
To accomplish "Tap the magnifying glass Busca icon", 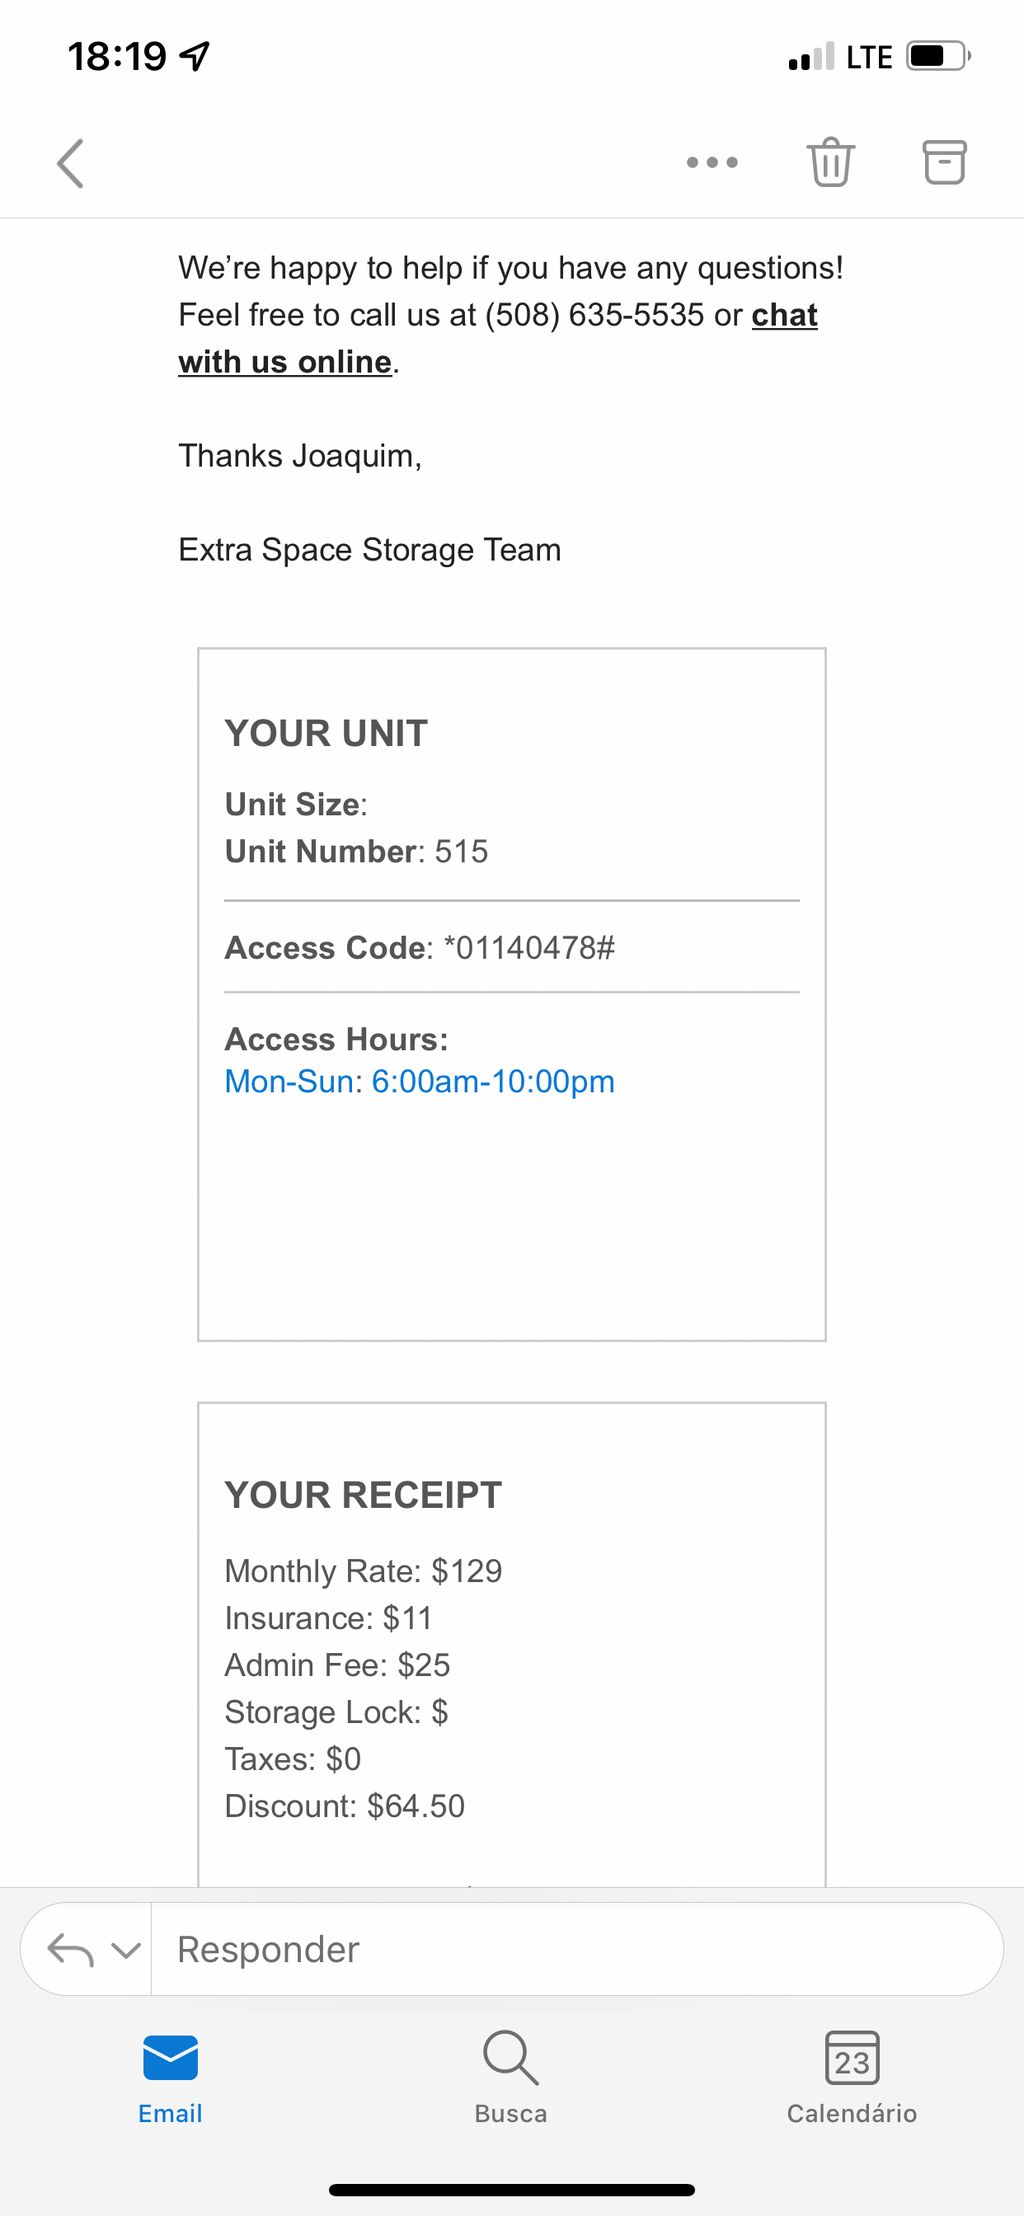I will 511,2057.
